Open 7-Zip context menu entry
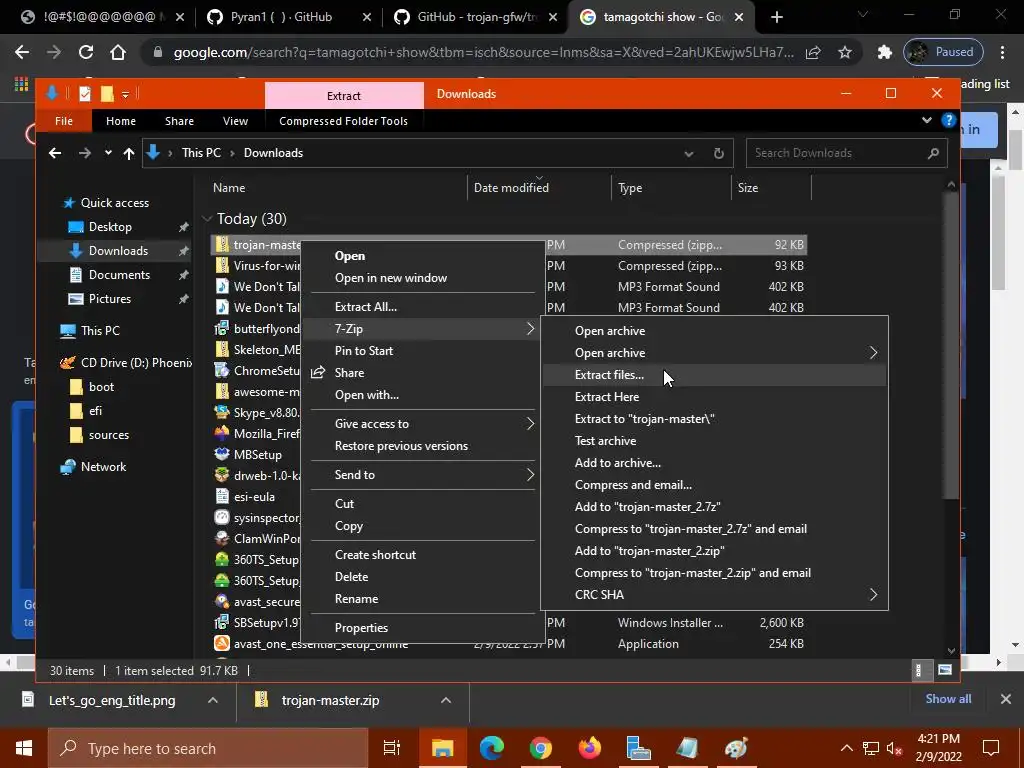1024x768 pixels. coord(423,328)
